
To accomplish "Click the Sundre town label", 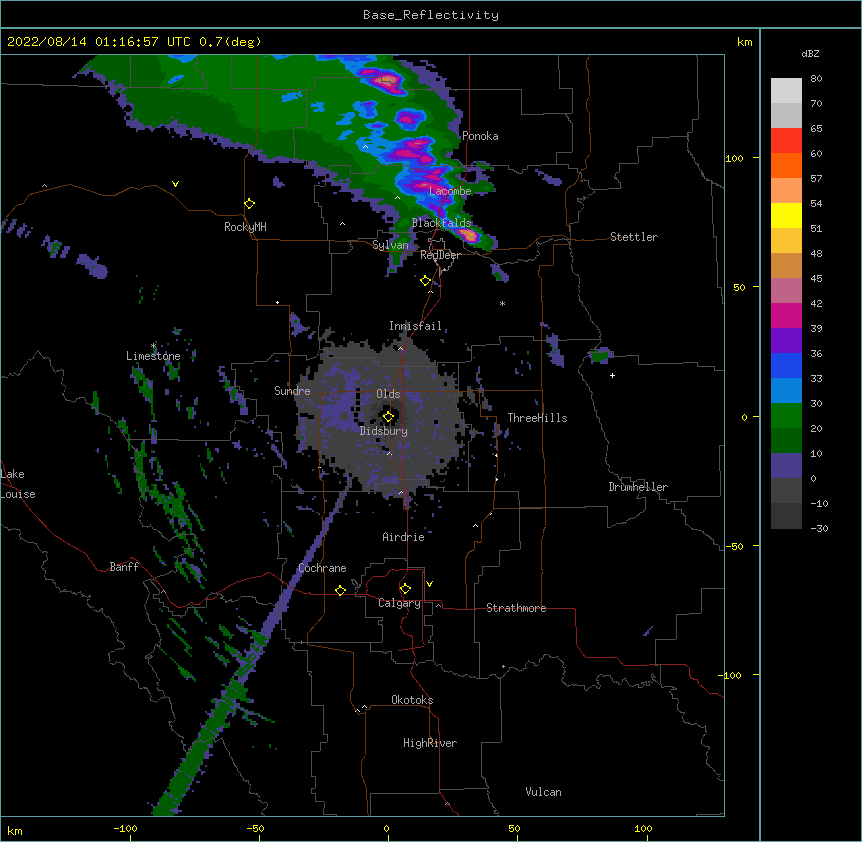I will 292,391.
